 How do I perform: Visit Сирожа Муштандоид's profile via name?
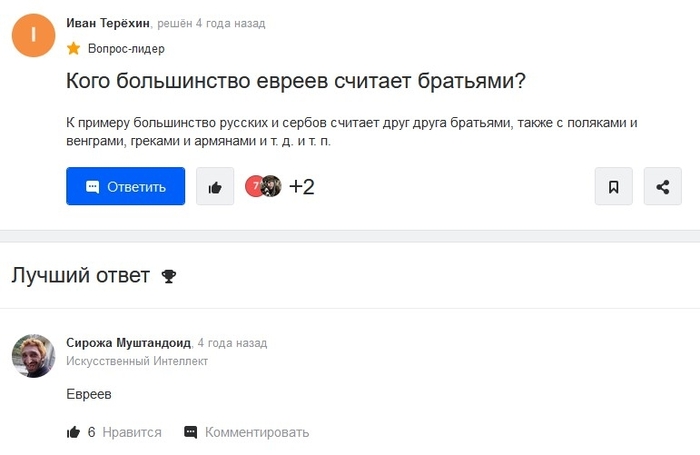[x=128, y=342]
